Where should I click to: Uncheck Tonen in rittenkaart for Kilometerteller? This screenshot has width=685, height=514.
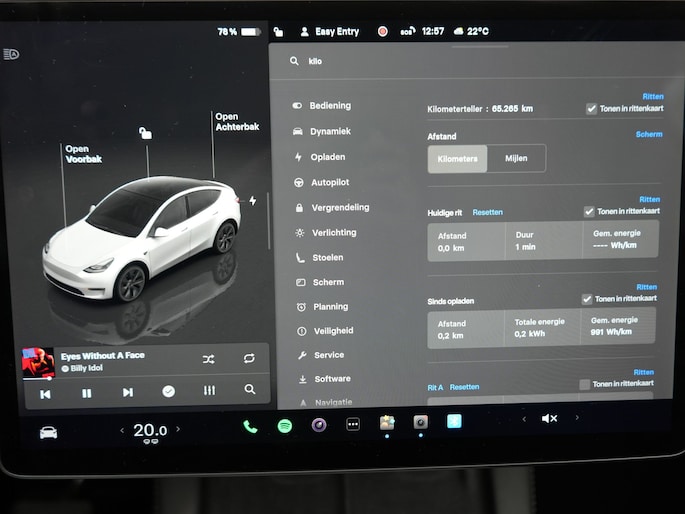(x=591, y=108)
